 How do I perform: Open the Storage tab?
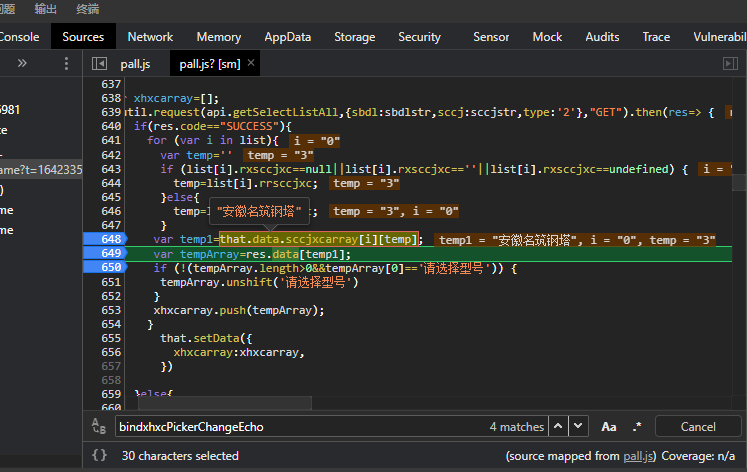[x=354, y=37]
